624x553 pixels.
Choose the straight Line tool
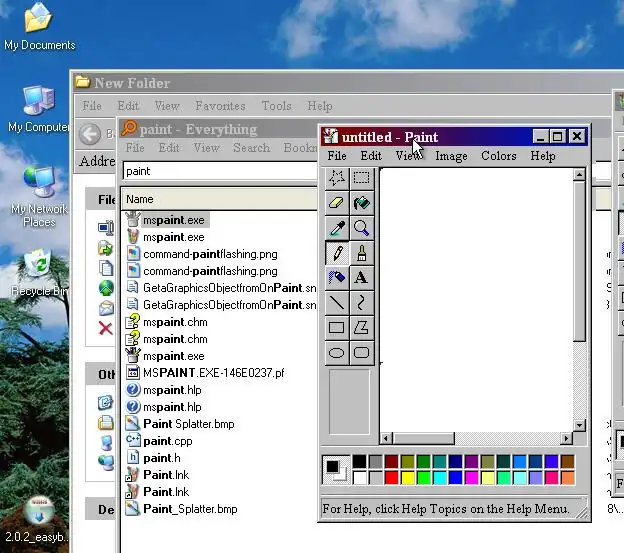[337, 303]
